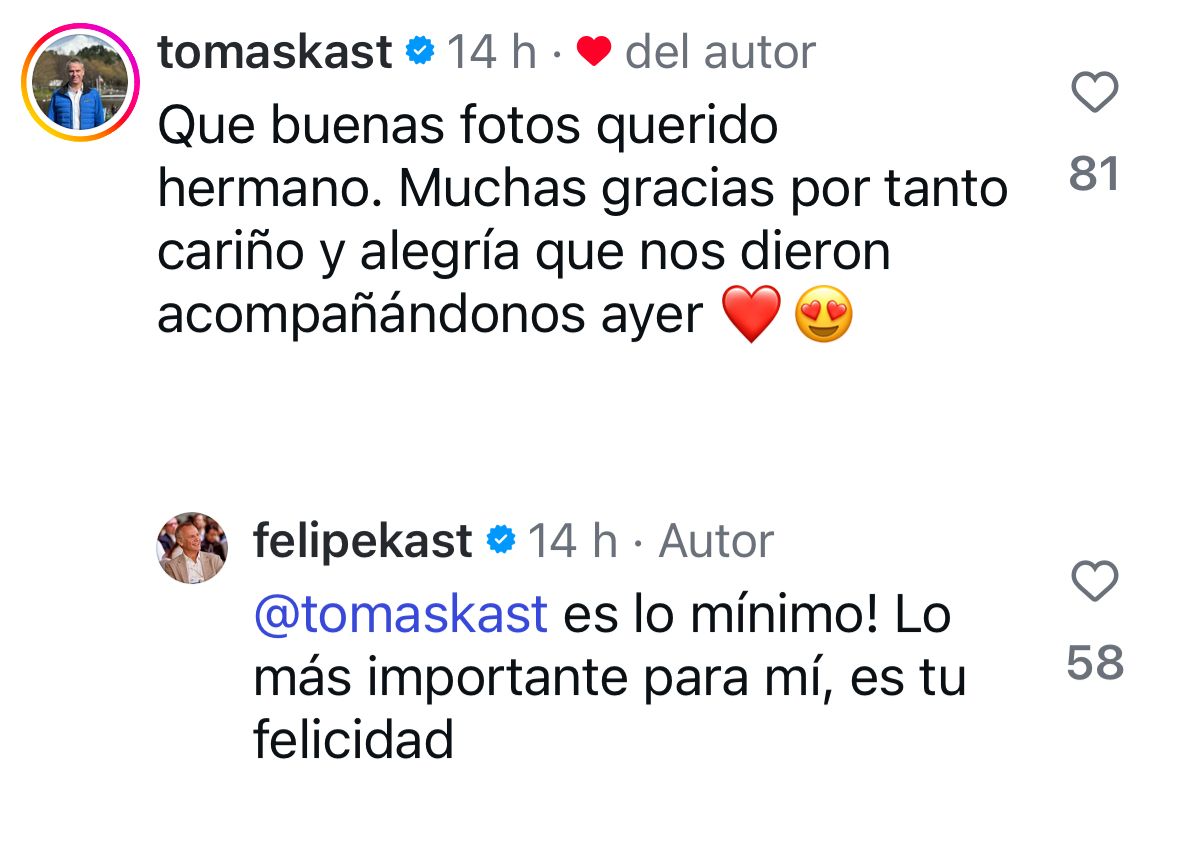View the 81 likes count on the comment
The height and width of the screenshot is (842, 1179).
coord(1094,175)
